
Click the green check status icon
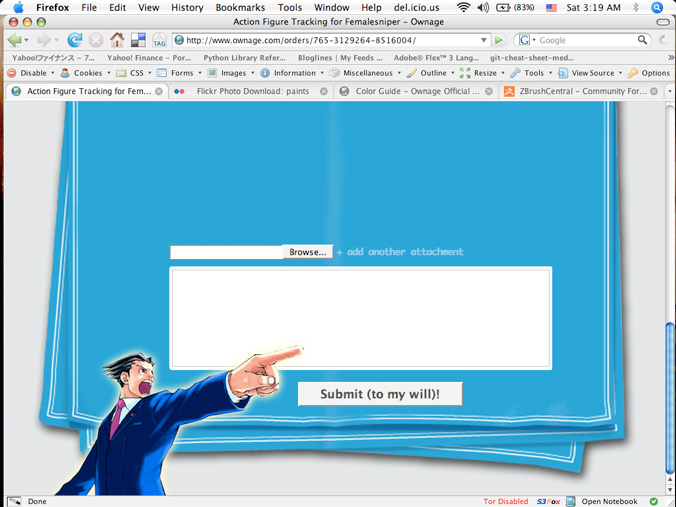click(x=654, y=501)
